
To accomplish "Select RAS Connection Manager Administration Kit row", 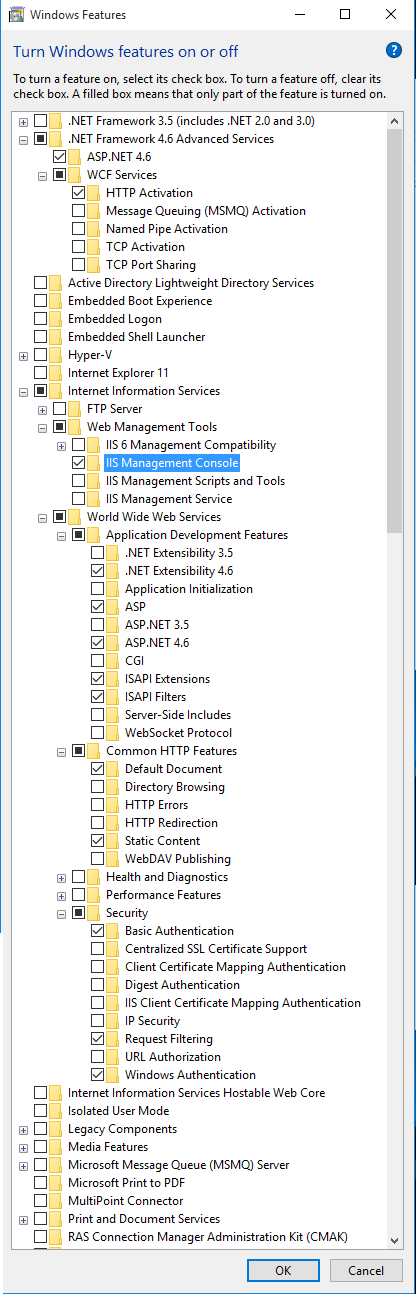I will pyautogui.click(x=207, y=1237).
